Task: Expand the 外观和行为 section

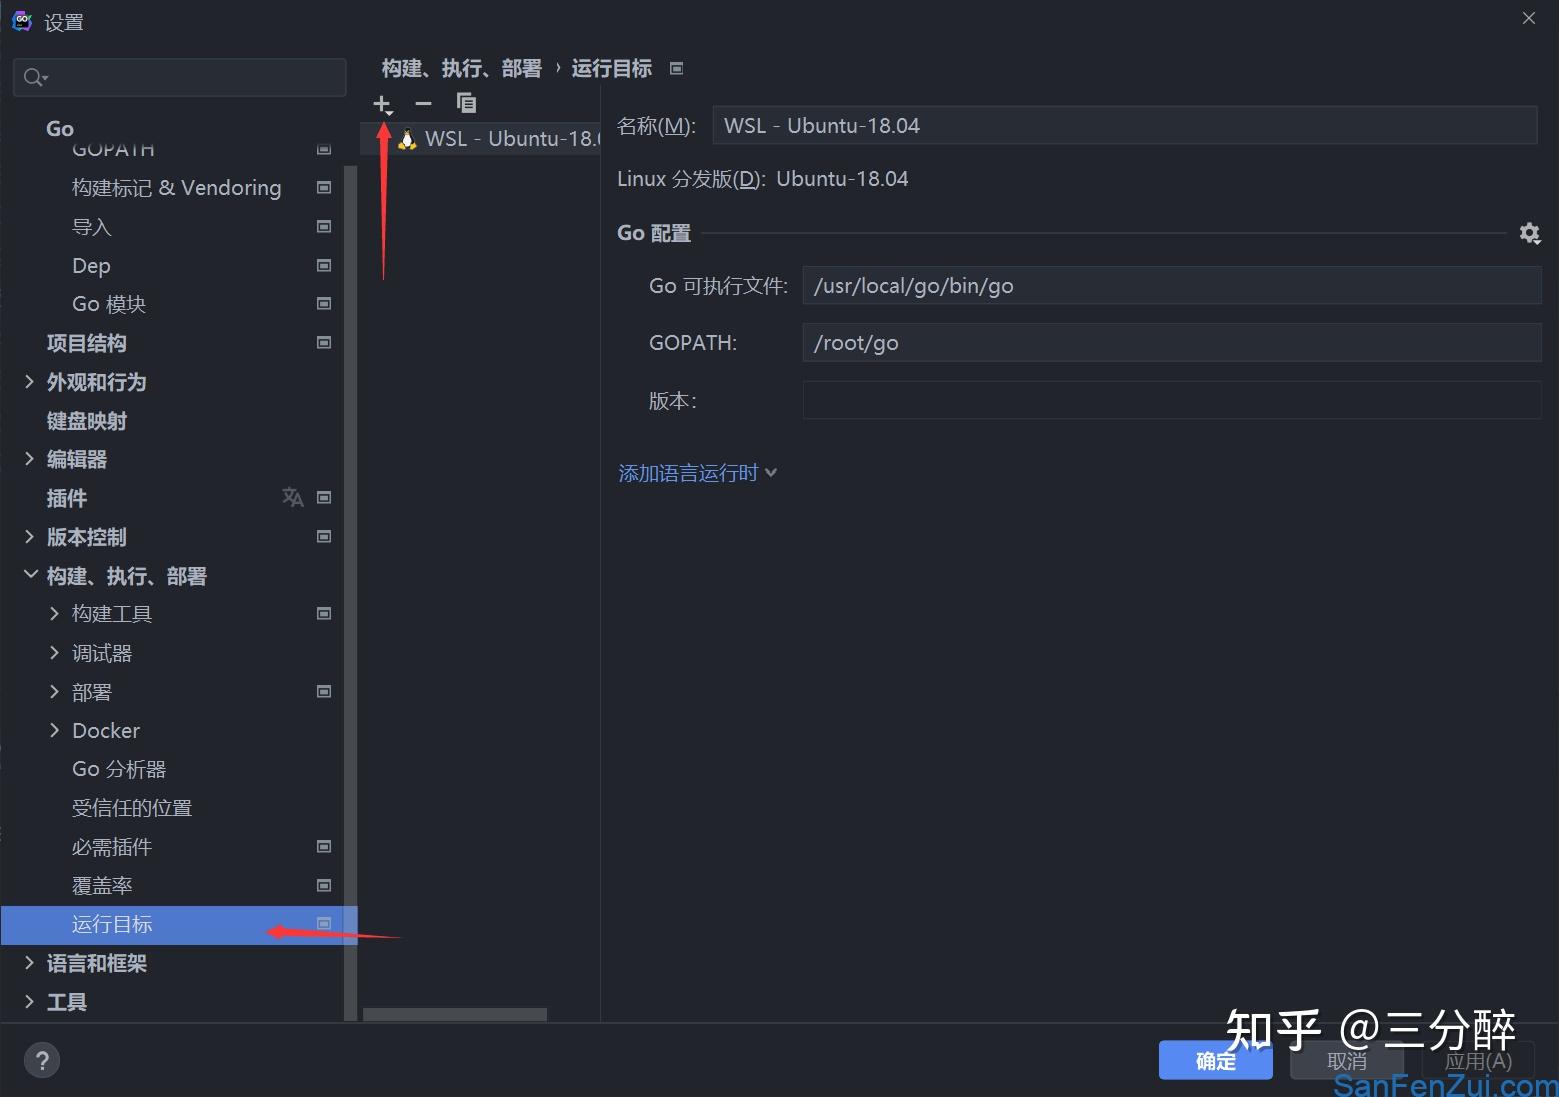Action: pyautogui.click(x=29, y=382)
